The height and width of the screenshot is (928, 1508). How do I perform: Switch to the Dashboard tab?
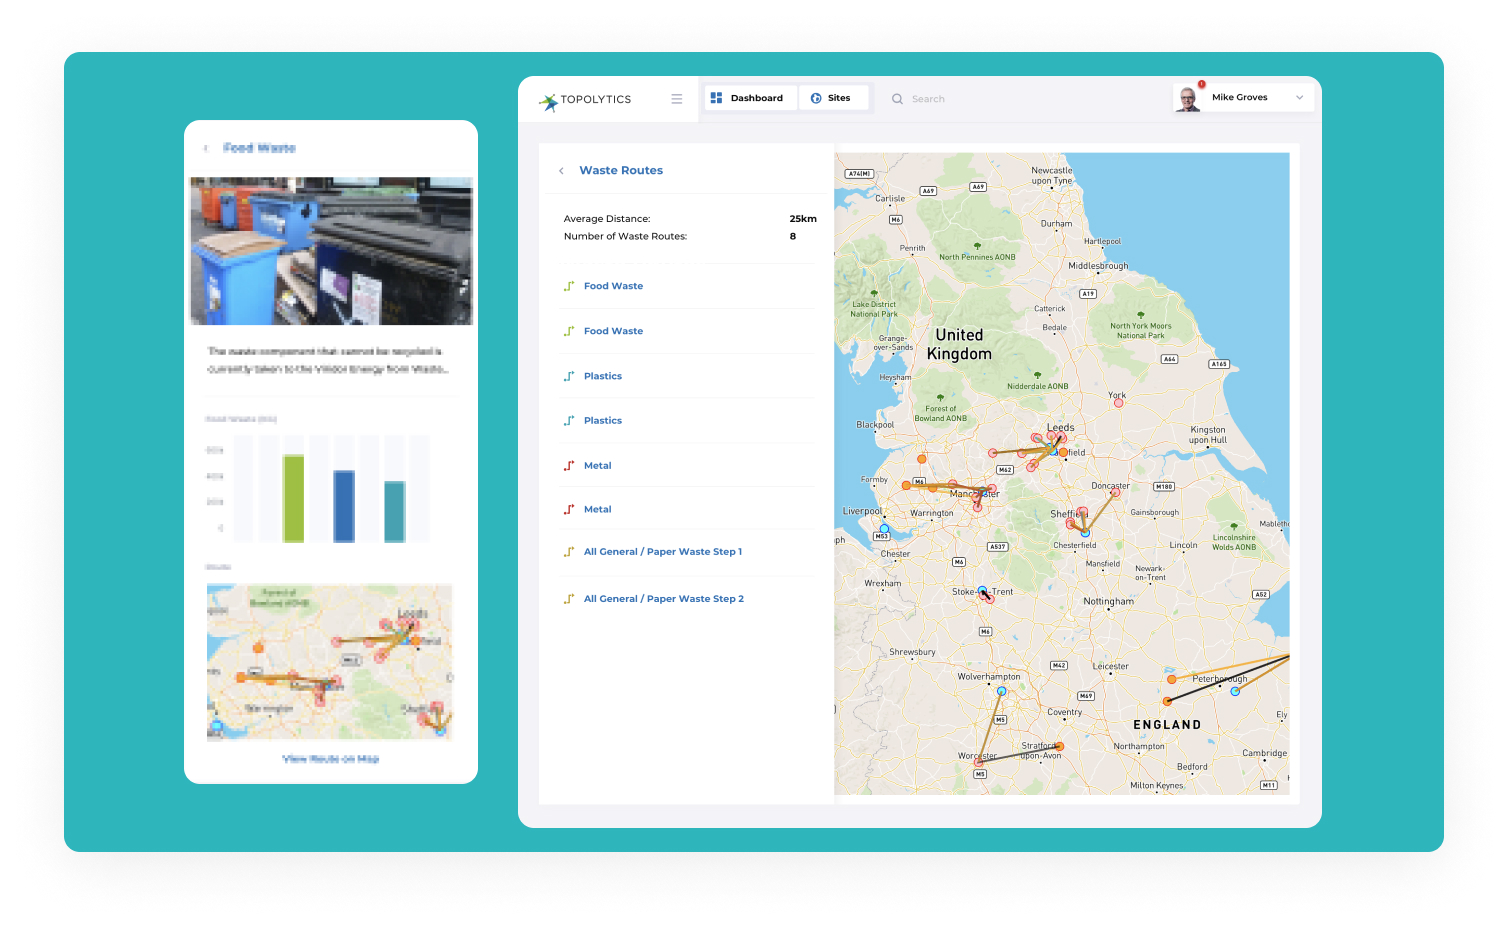coord(751,98)
